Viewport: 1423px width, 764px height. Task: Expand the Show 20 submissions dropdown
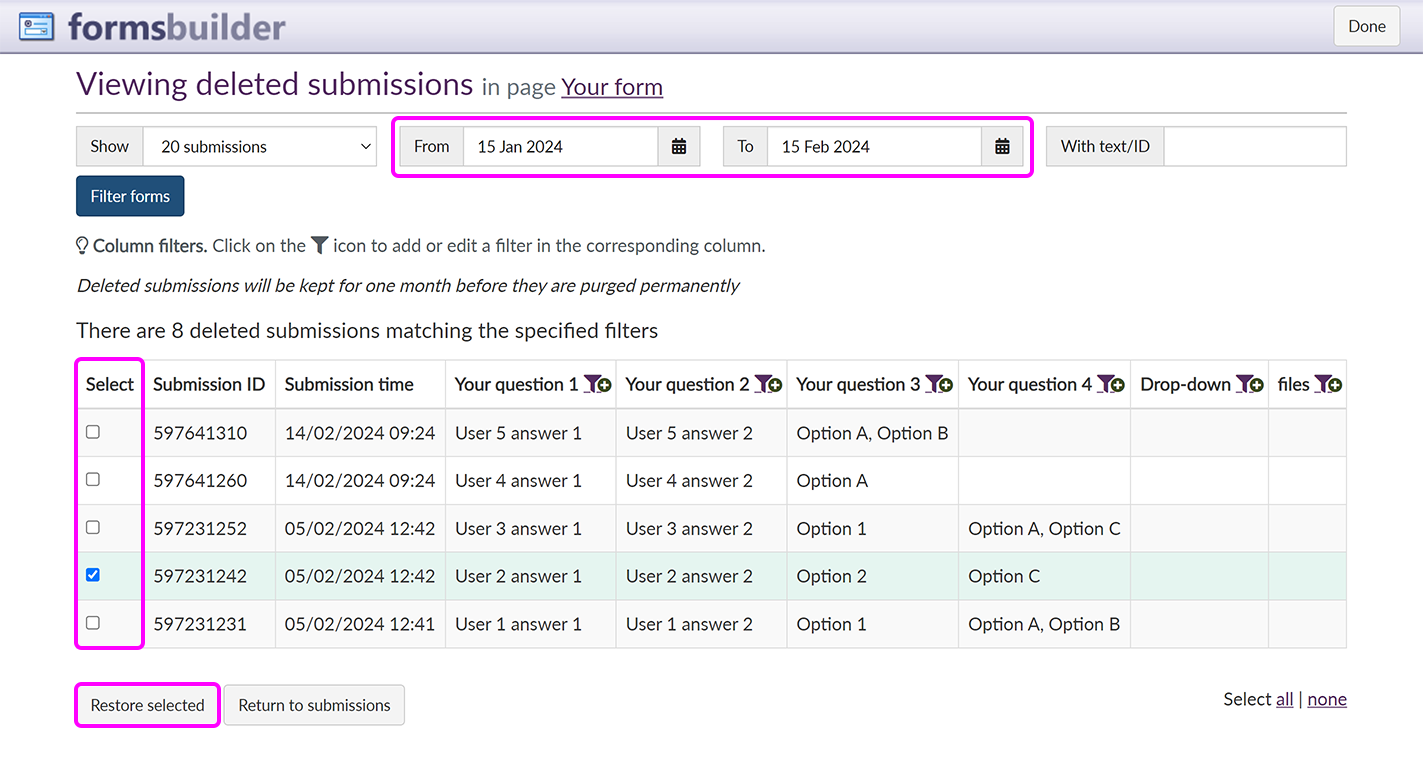click(x=260, y=147)
